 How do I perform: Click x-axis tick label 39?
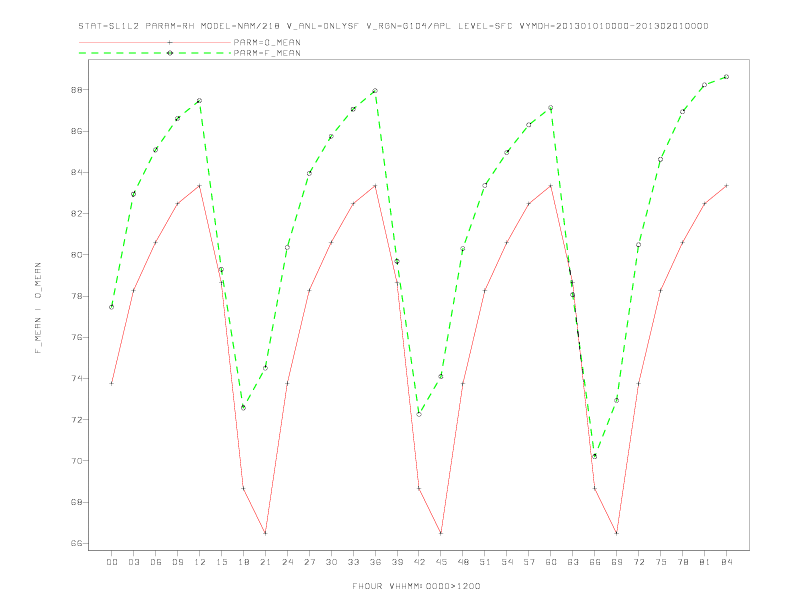398,562
